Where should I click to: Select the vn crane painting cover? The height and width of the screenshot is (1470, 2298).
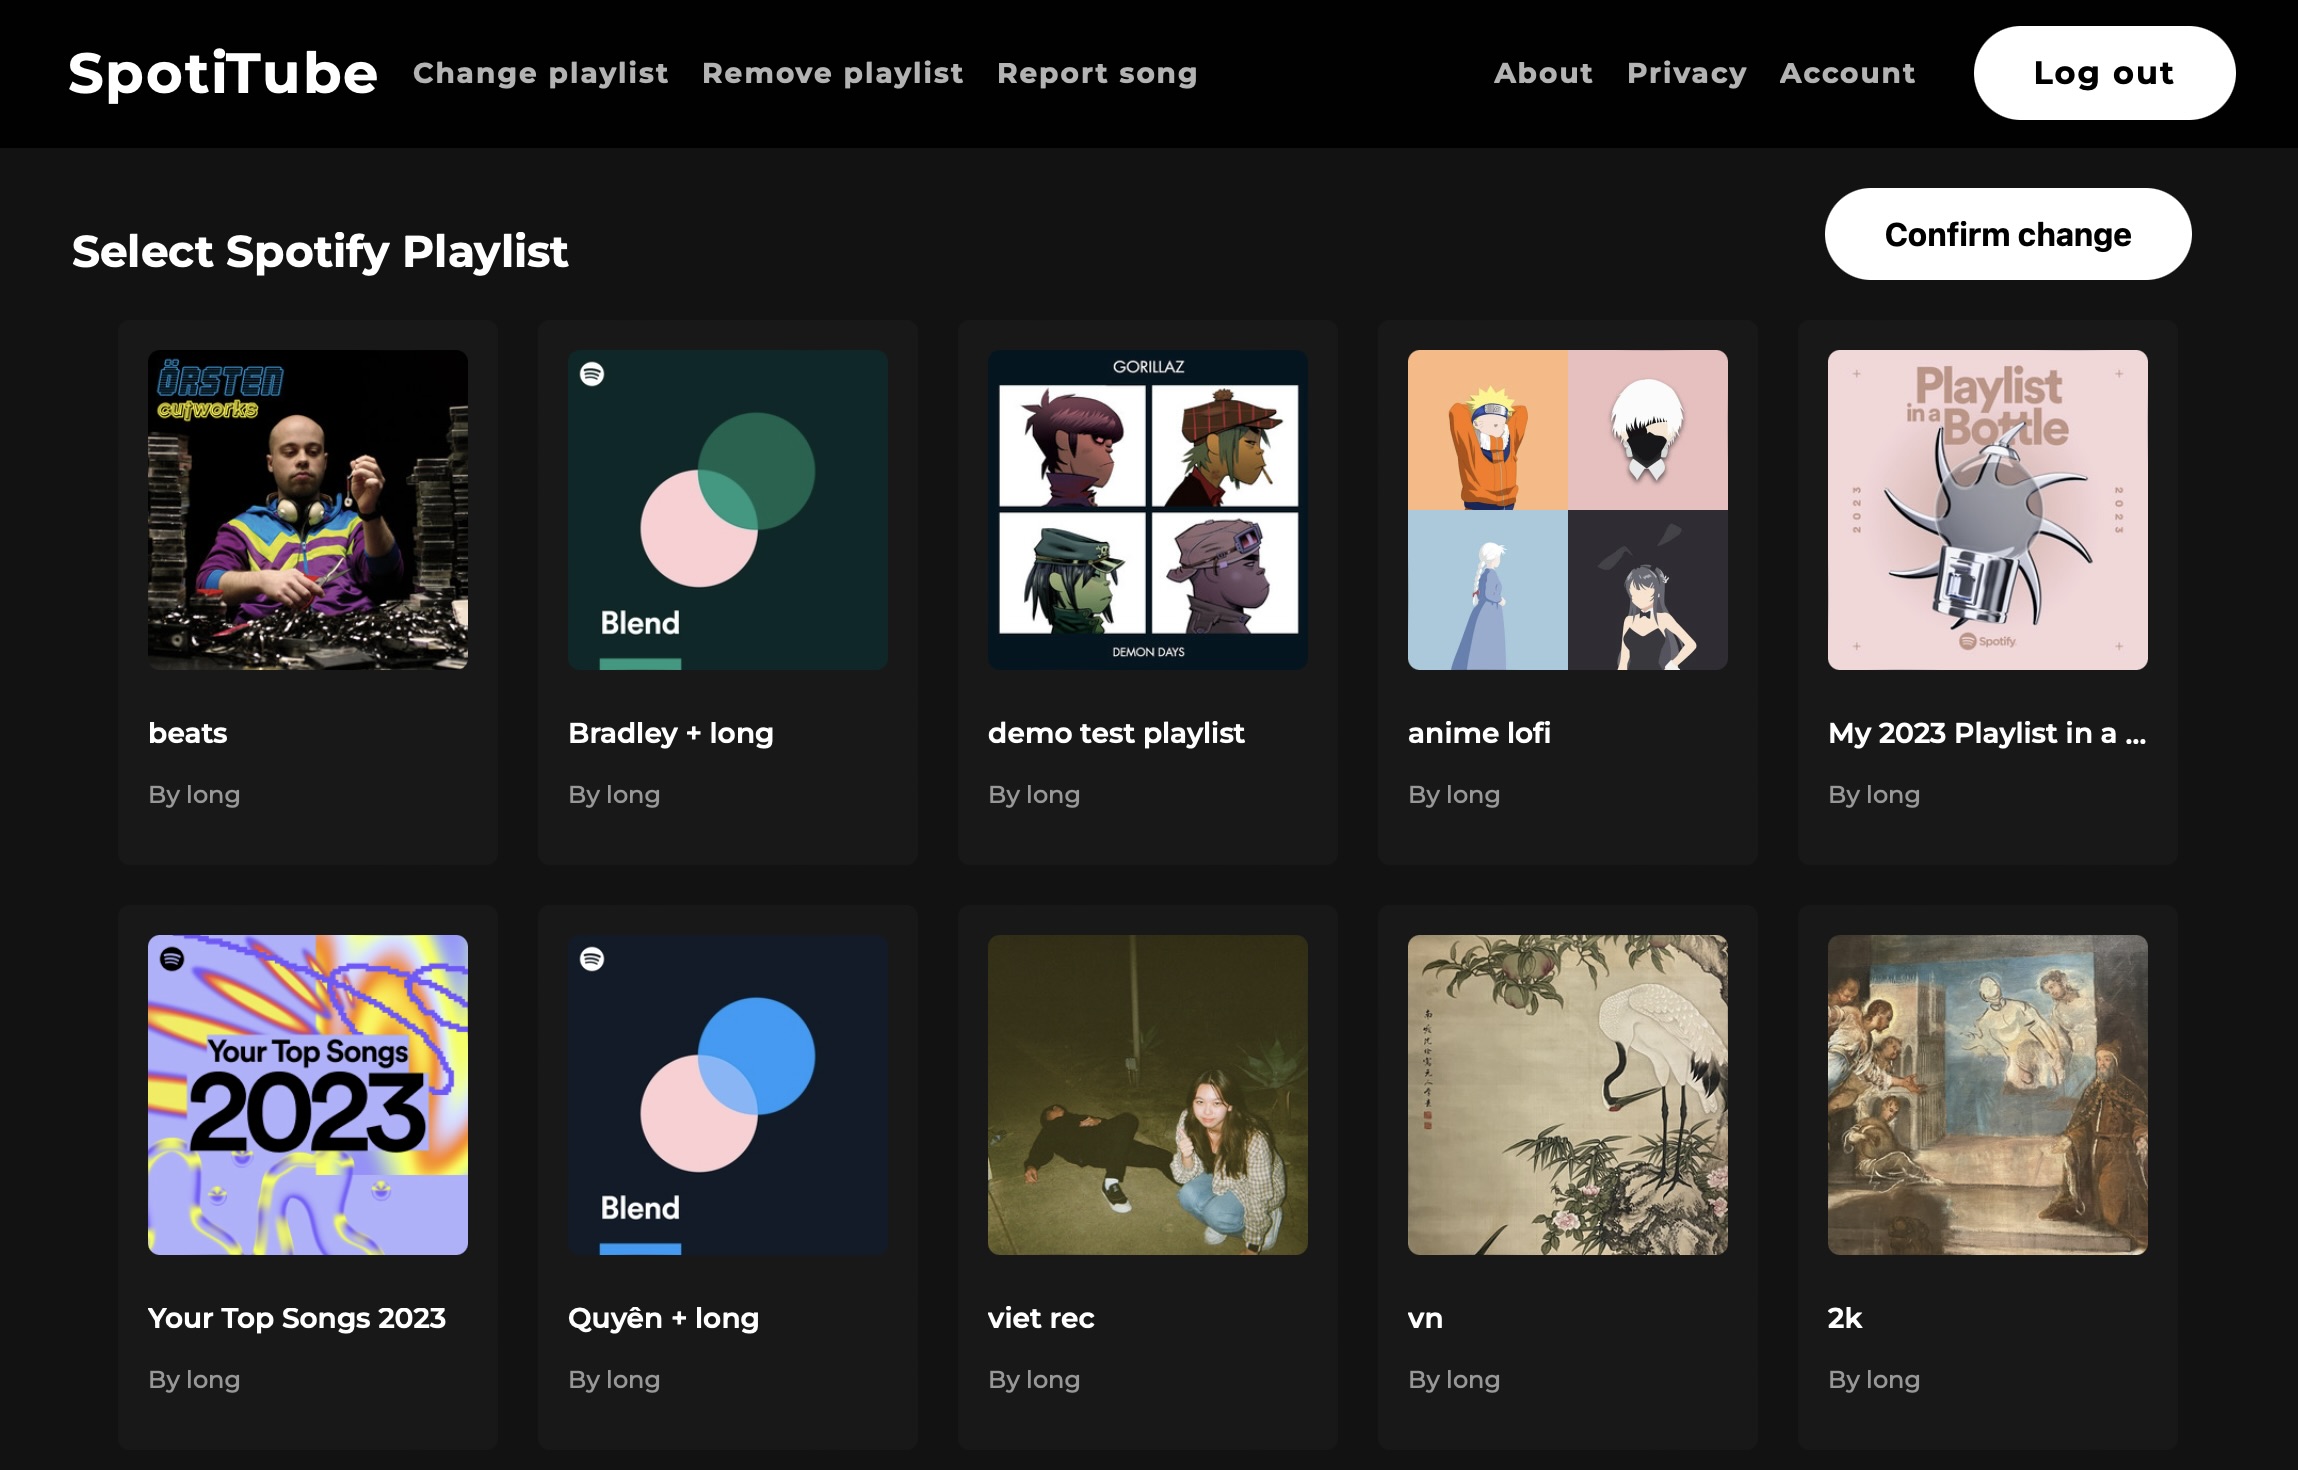click(x=1568, y=1095)
